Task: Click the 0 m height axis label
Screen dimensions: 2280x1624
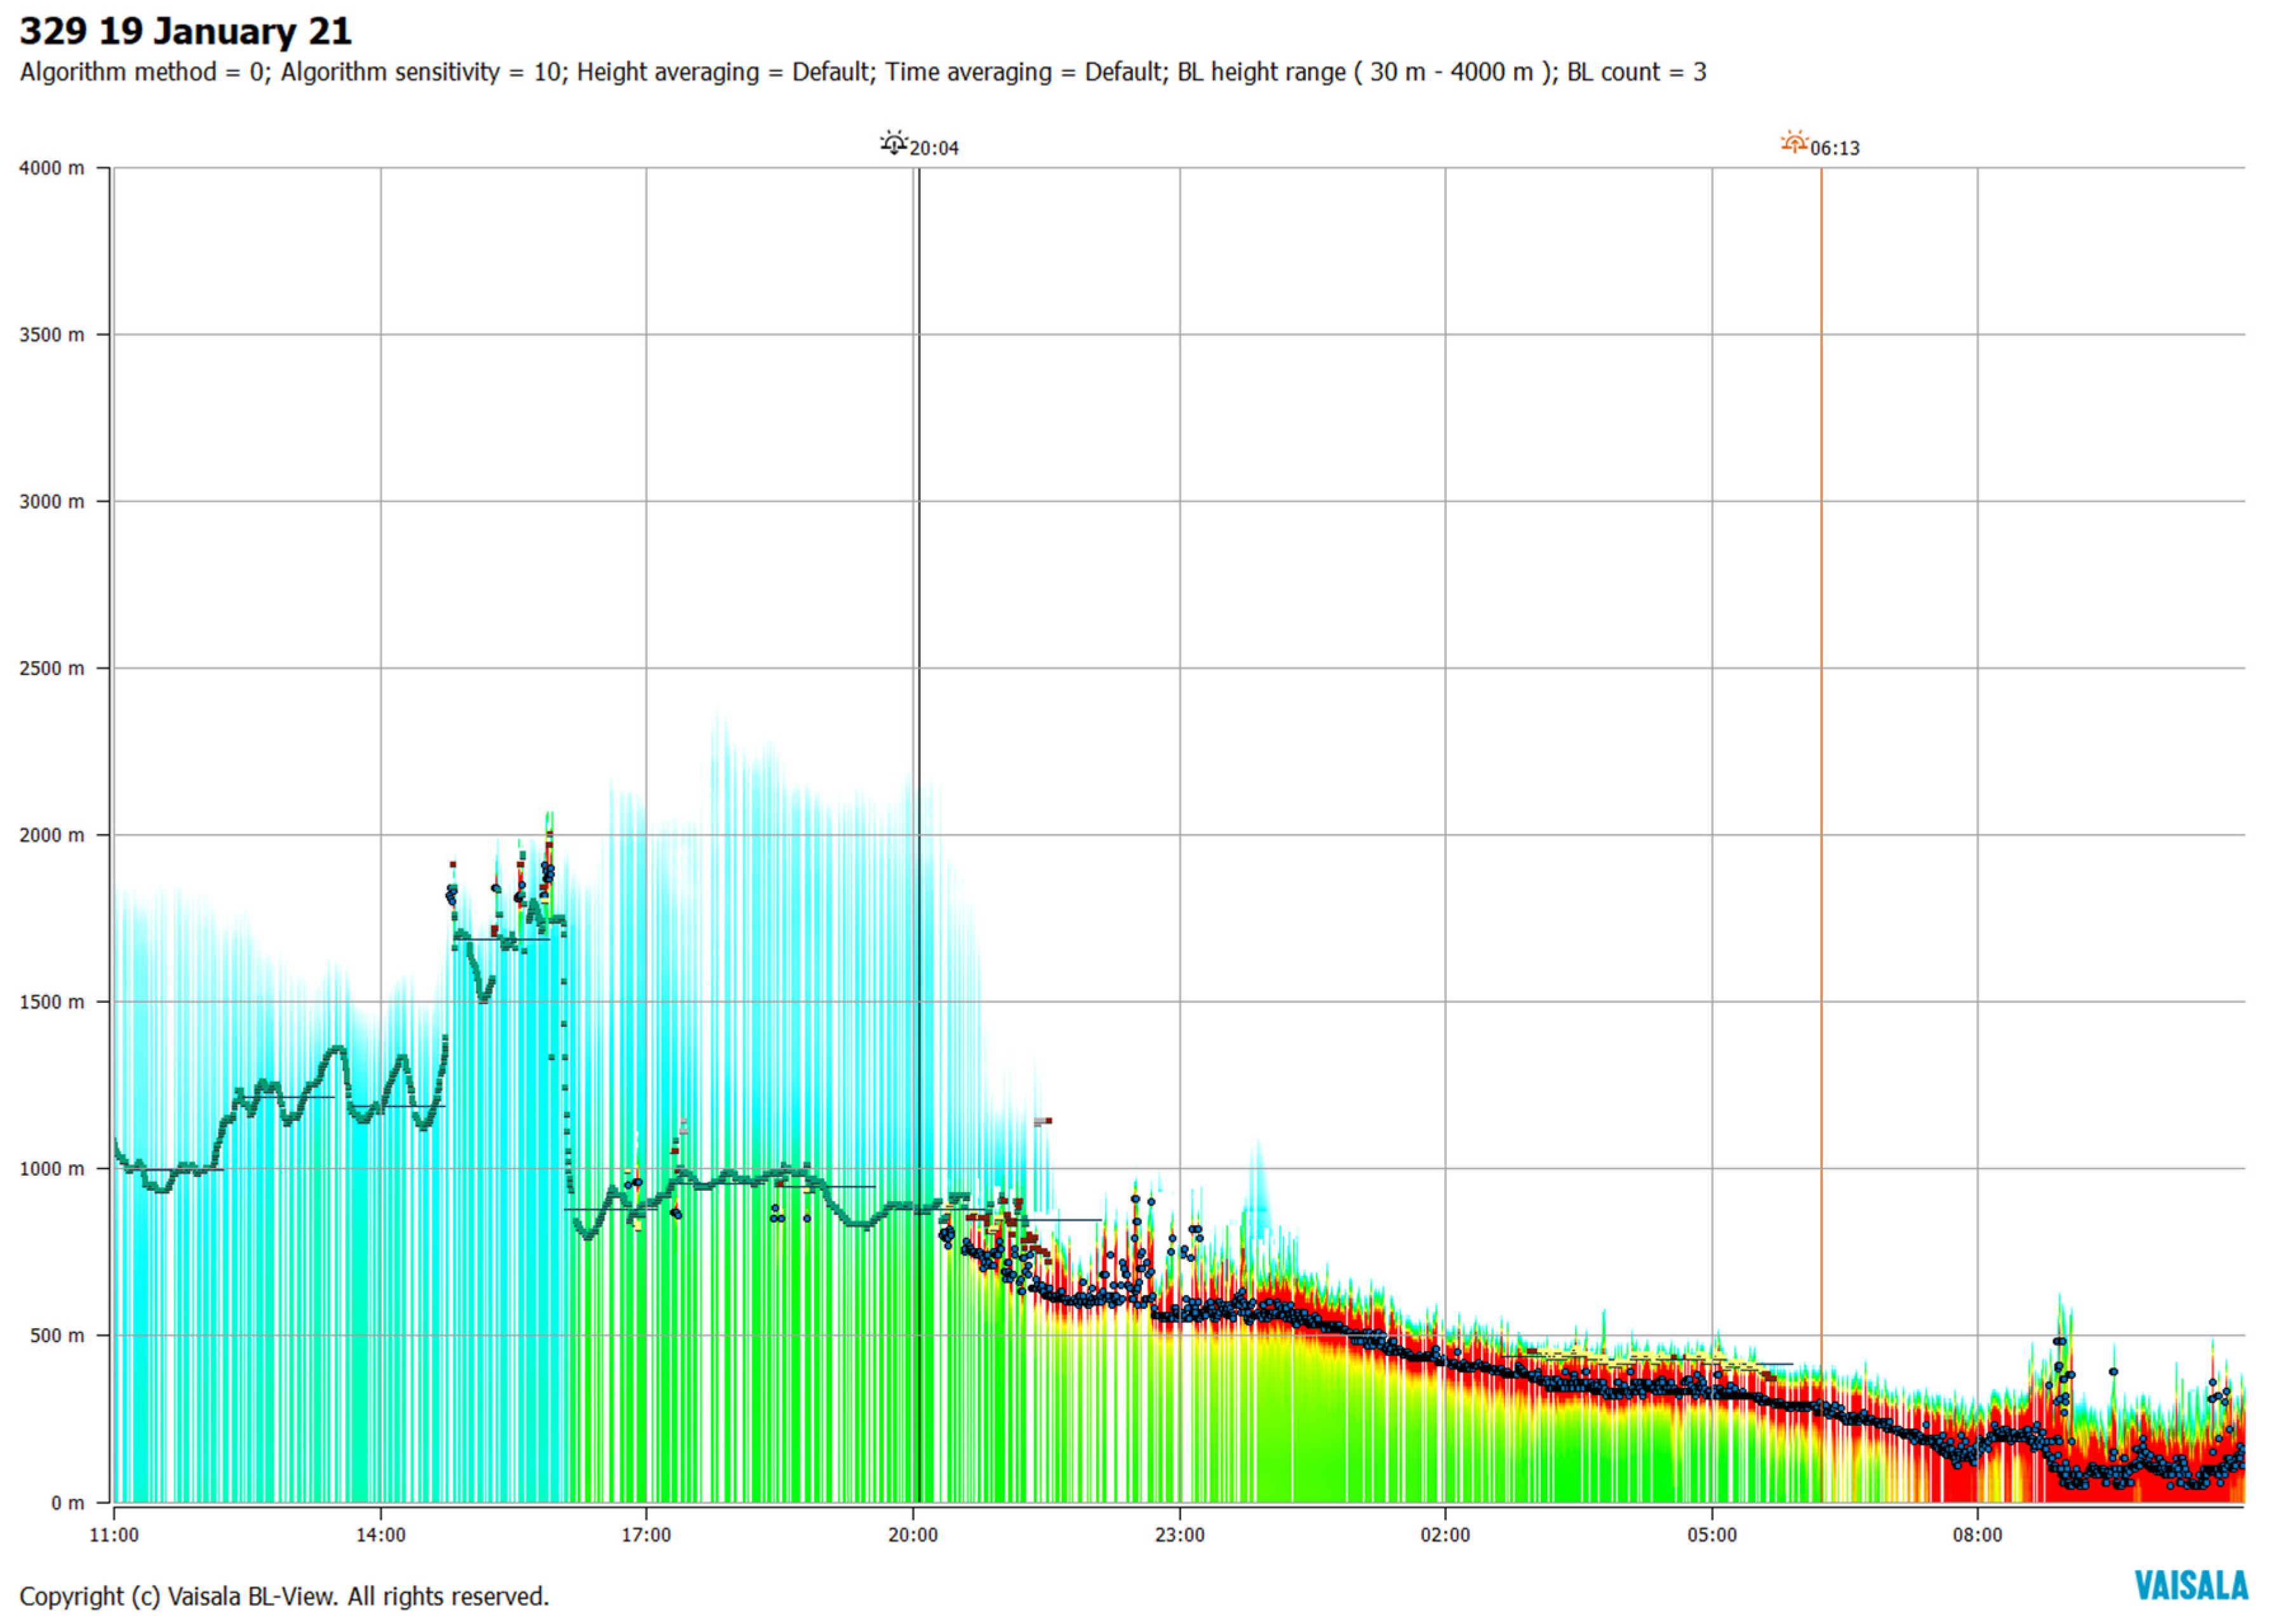Action: click(x=67, y=1502)
